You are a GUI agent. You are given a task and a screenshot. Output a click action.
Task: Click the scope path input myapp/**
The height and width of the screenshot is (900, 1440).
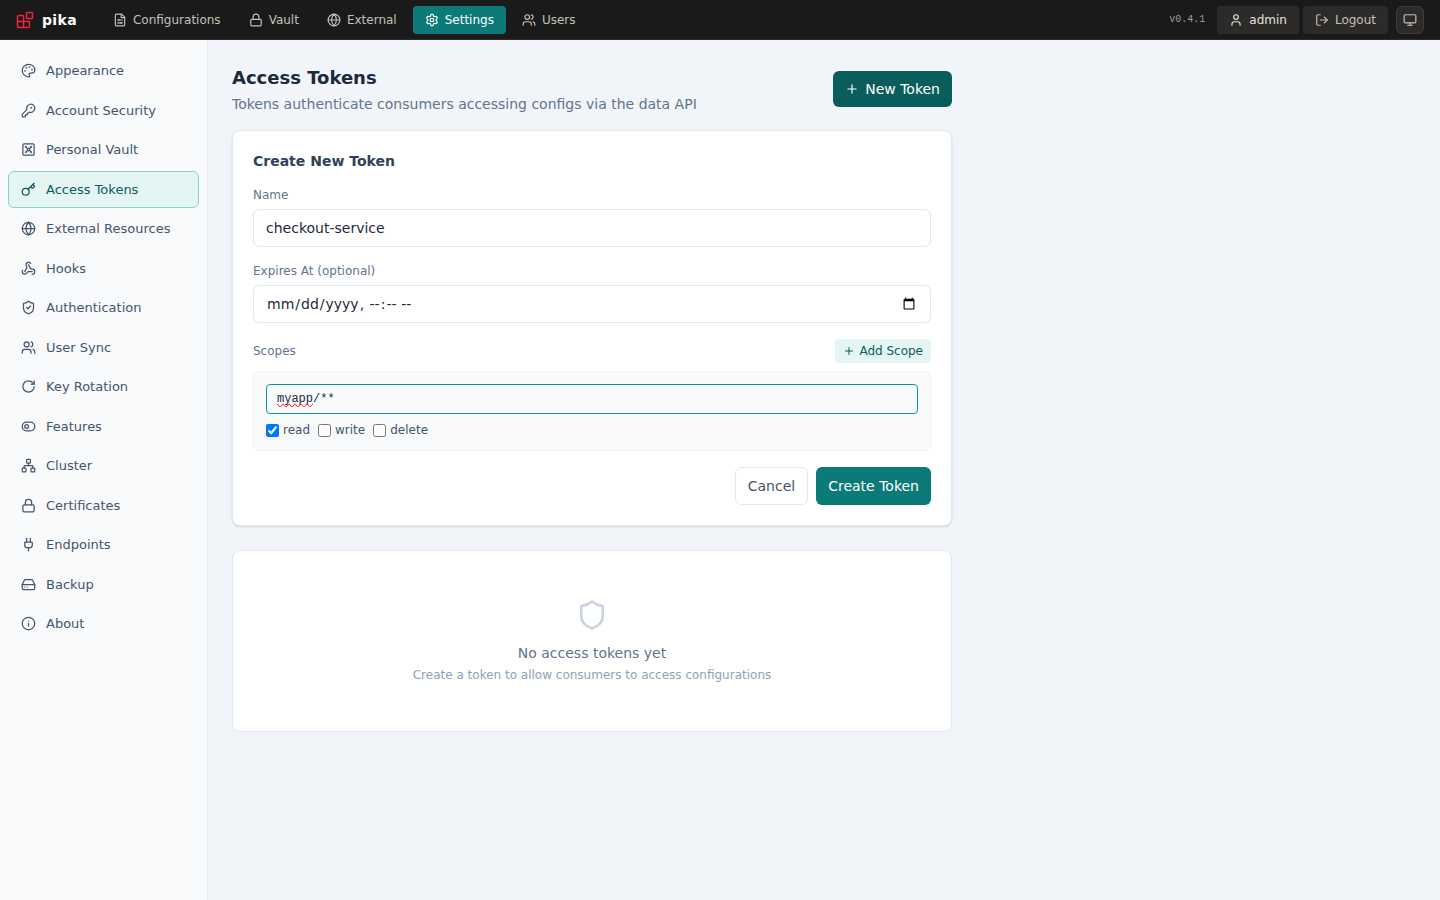[592, 399]
